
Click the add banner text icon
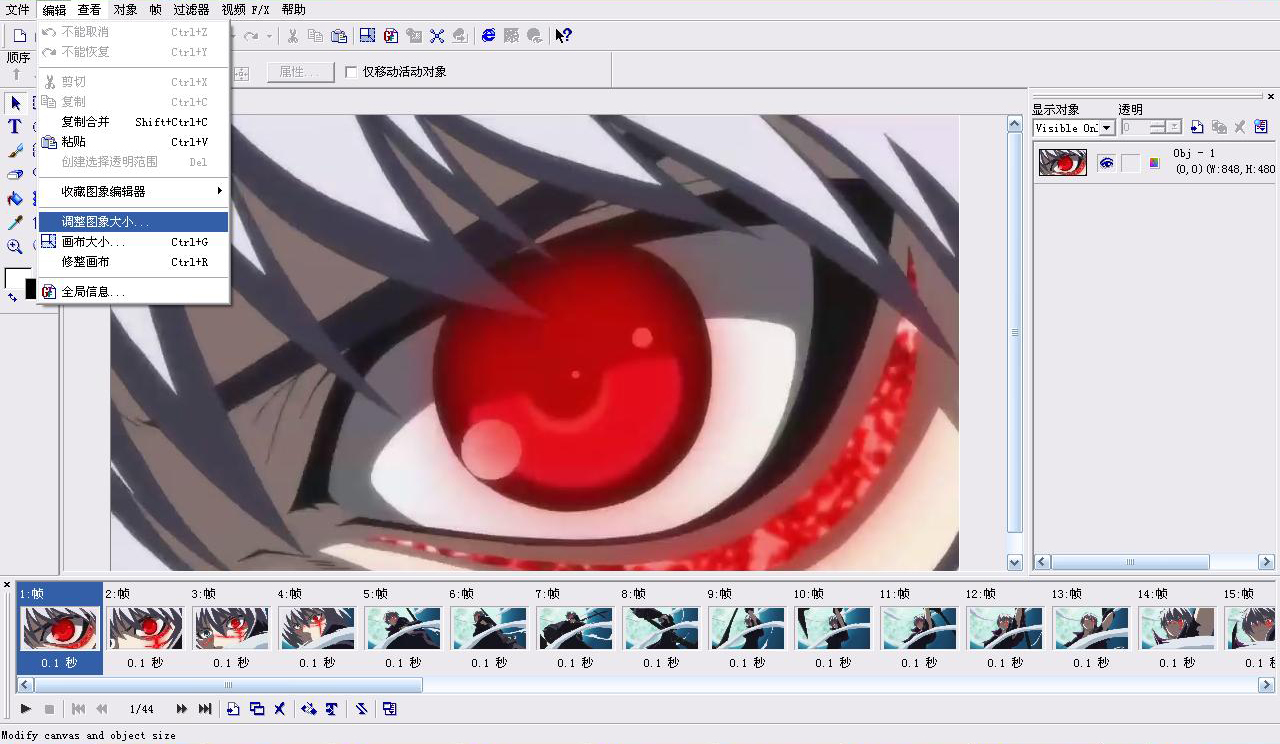click(331, 709)
